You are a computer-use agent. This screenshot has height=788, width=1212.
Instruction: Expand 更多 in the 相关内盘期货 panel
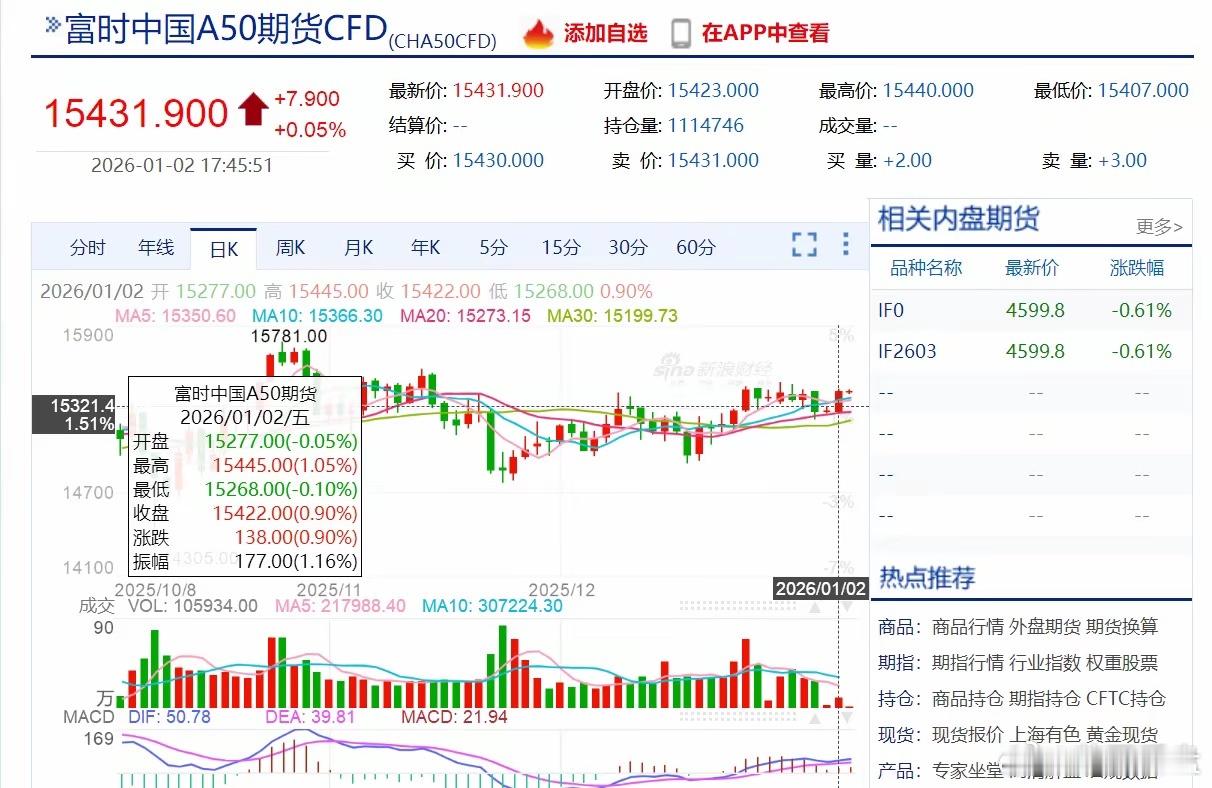coord(1159,227)
